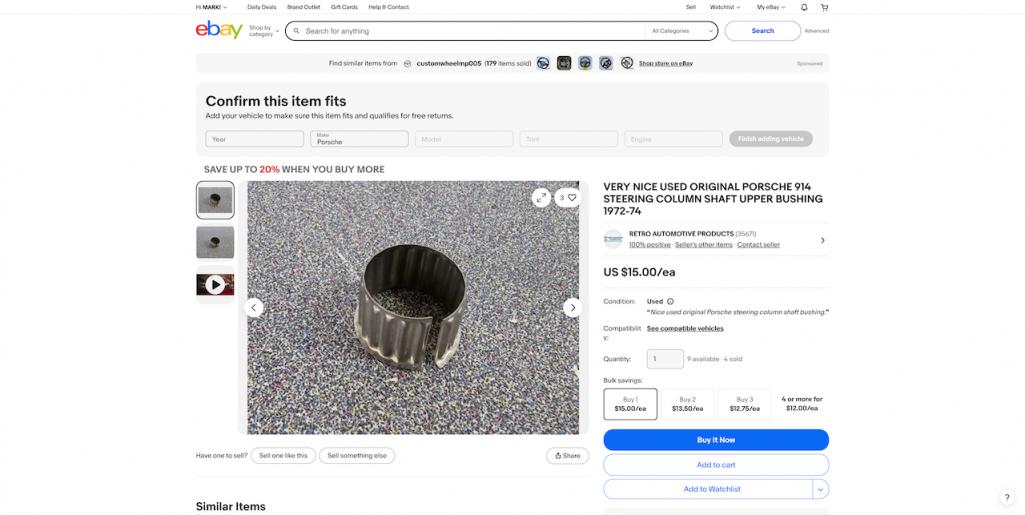Open the shopping cart icon
The width and height of the screenshot is (1025, 515).
824,7
